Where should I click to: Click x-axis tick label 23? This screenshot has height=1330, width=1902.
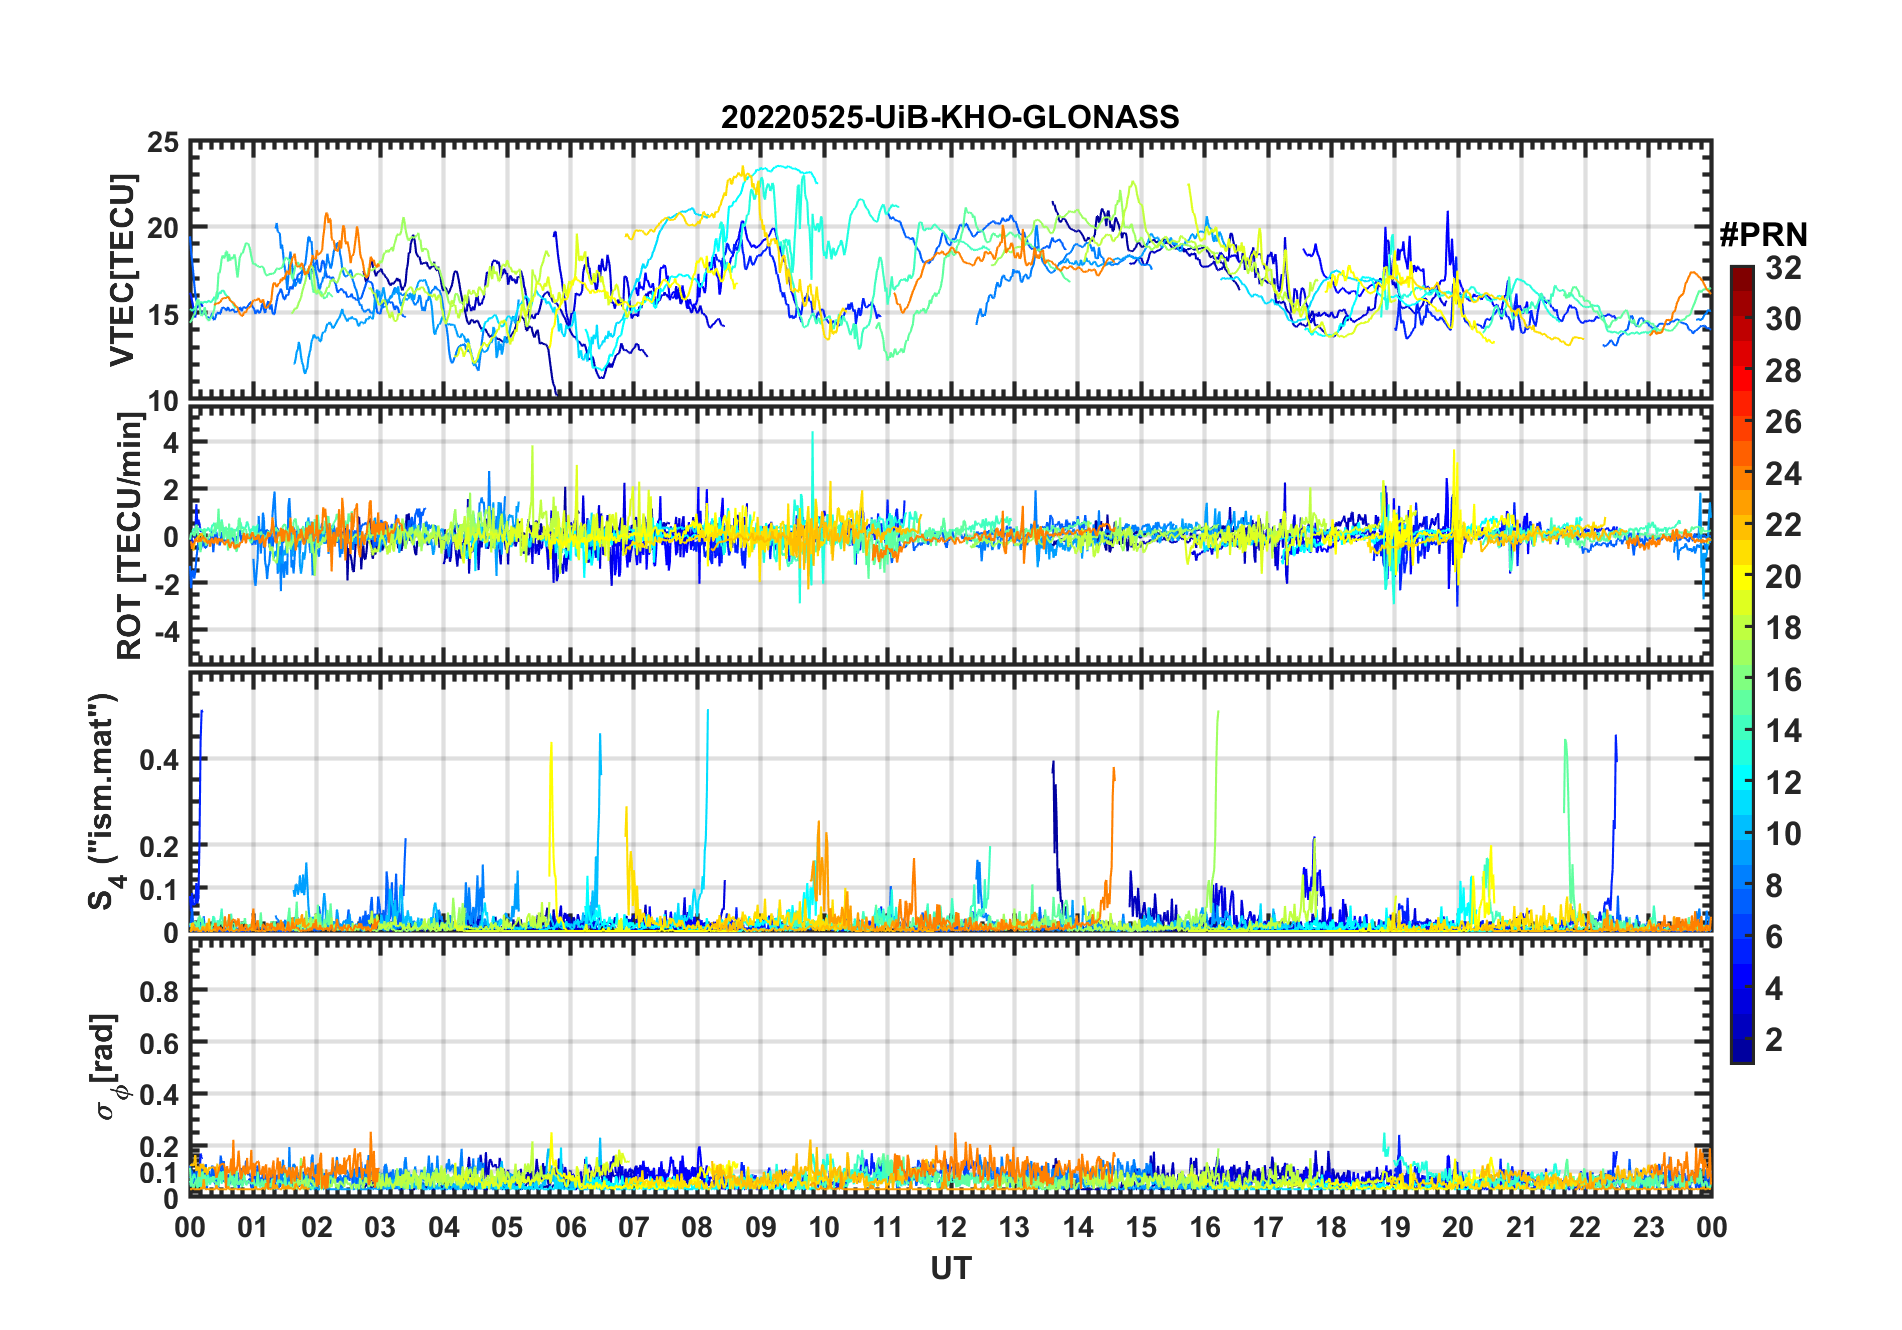tap(1648, 1227)
